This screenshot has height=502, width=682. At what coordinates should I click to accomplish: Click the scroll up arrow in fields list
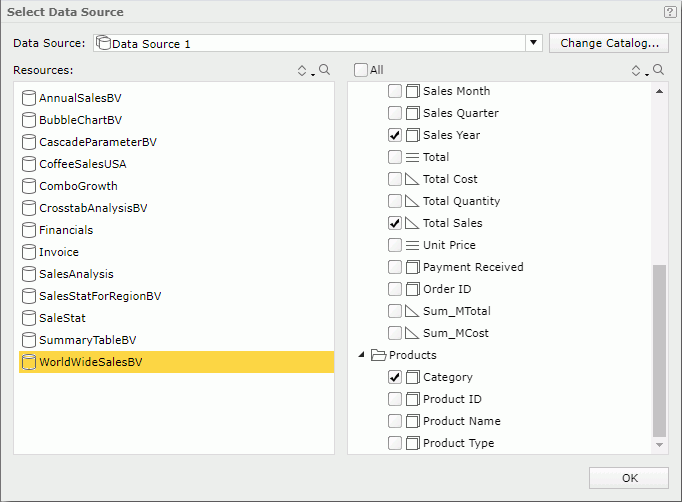(659, 91)
